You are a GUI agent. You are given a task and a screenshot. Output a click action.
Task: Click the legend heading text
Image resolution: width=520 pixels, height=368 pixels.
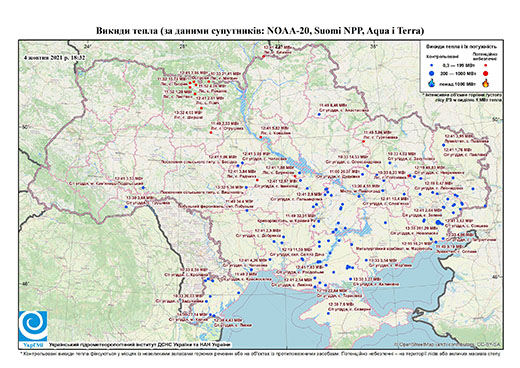point(462,47)
